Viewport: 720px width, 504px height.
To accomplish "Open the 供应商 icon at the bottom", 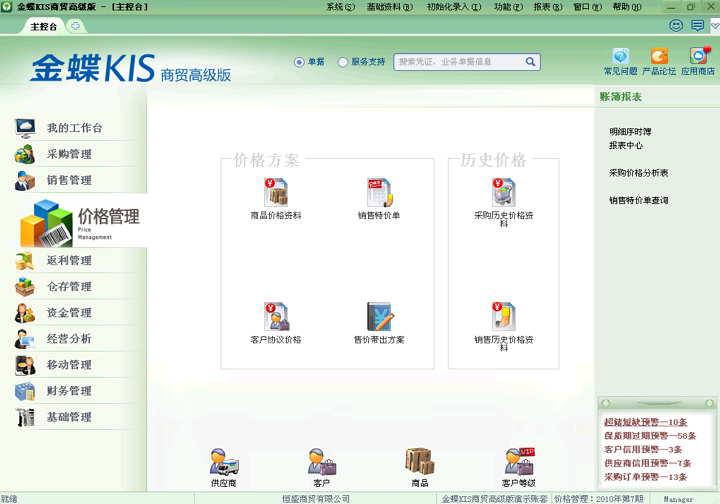I will [224, 462].
